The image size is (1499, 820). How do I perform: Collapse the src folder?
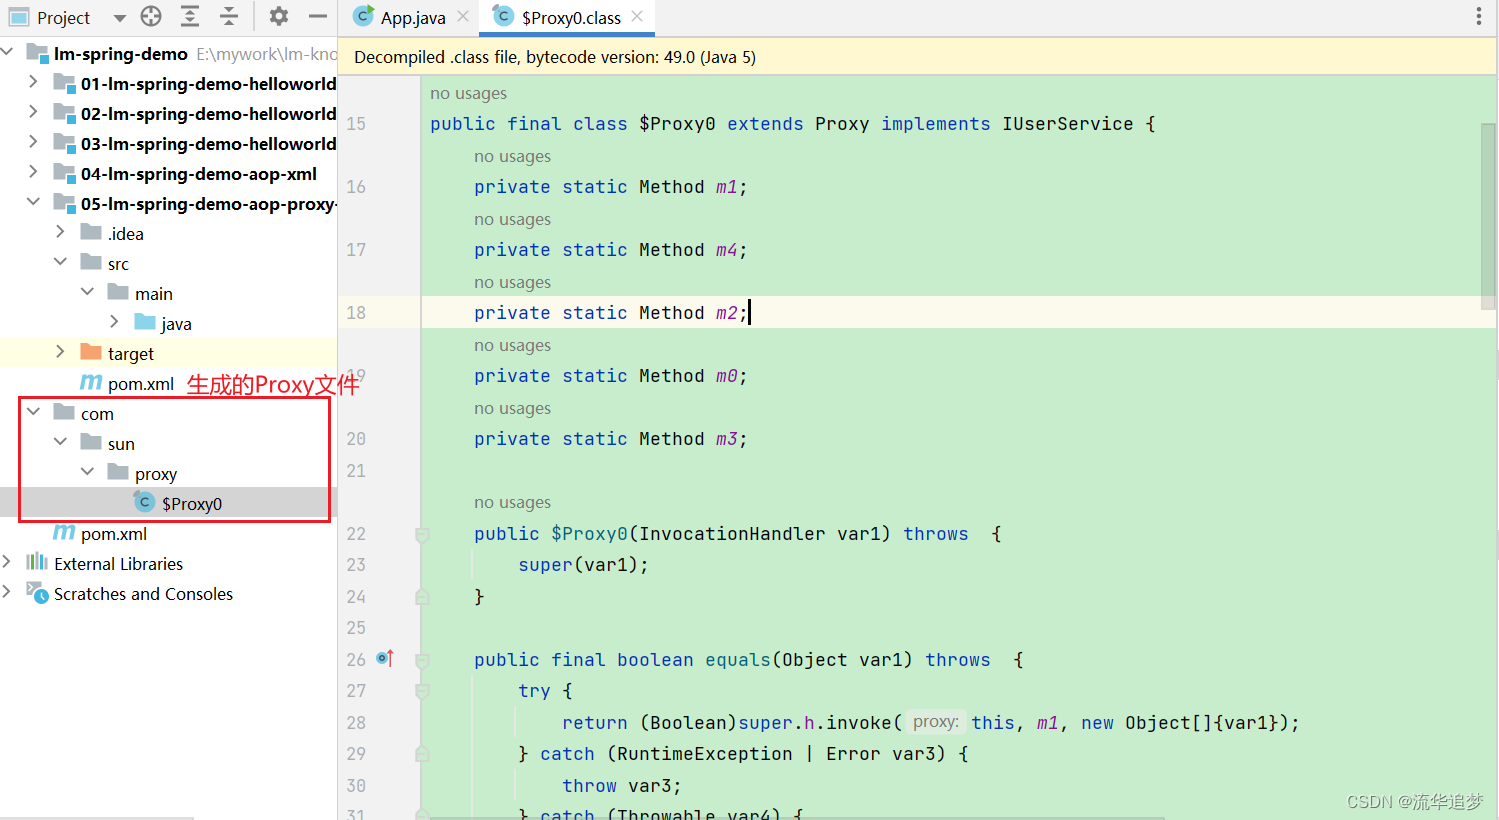60,261
